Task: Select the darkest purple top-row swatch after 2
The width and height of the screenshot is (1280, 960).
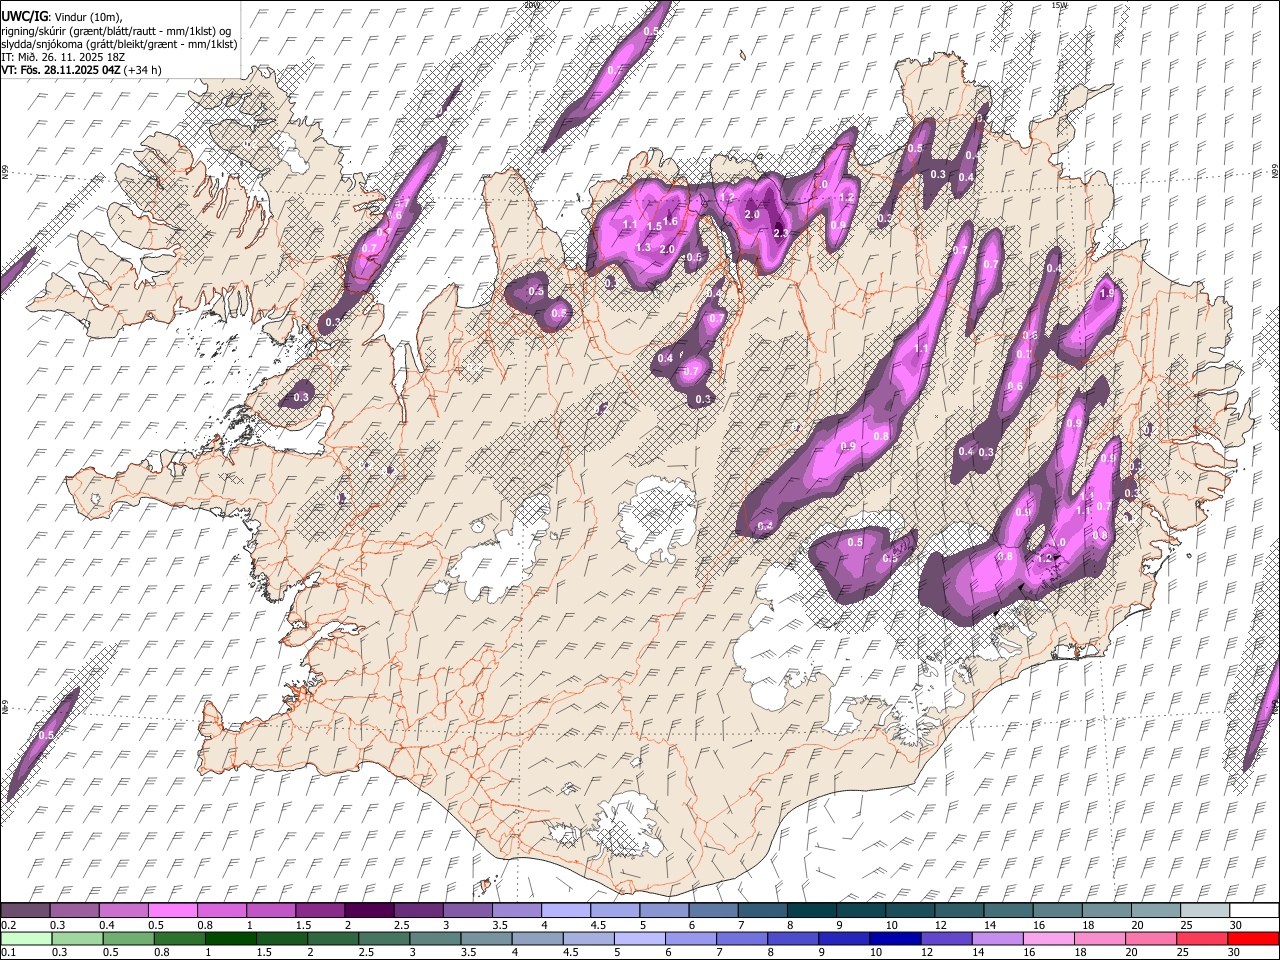Action: click(369, 910)
